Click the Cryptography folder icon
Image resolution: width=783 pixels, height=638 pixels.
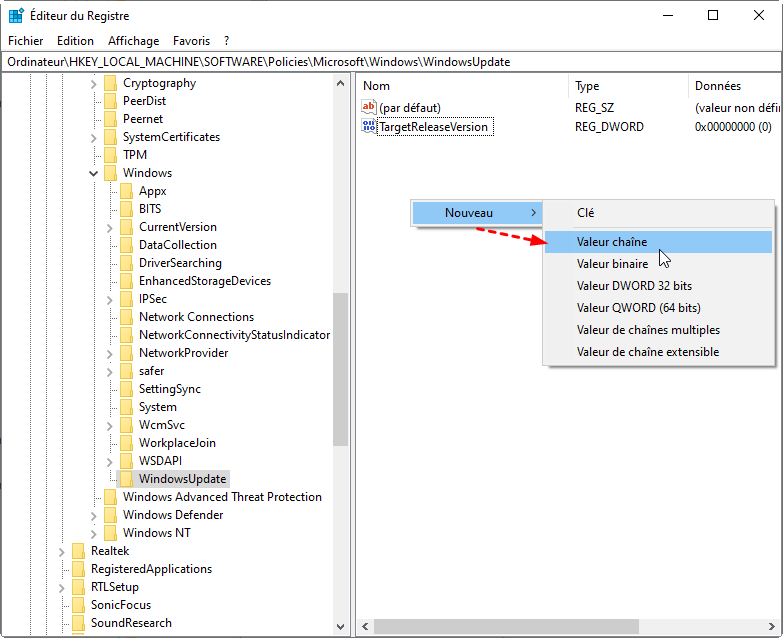pyautogui.click(x=110, y=83)
